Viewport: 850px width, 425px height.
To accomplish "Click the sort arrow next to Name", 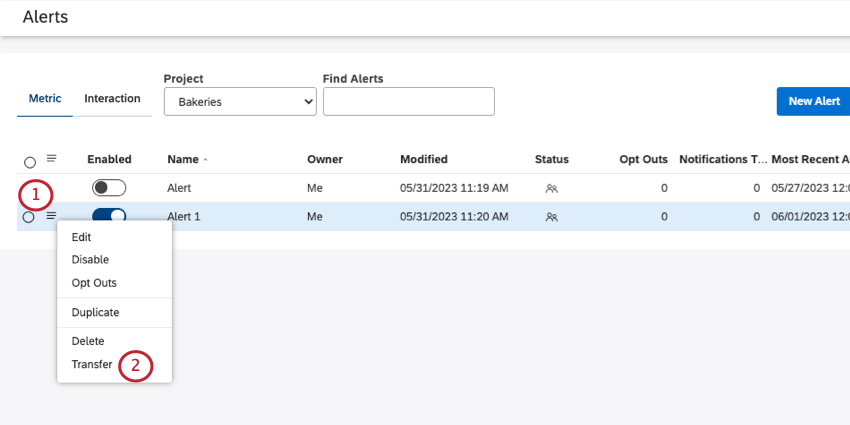I will pyautogui.click(x=206, y=160).
